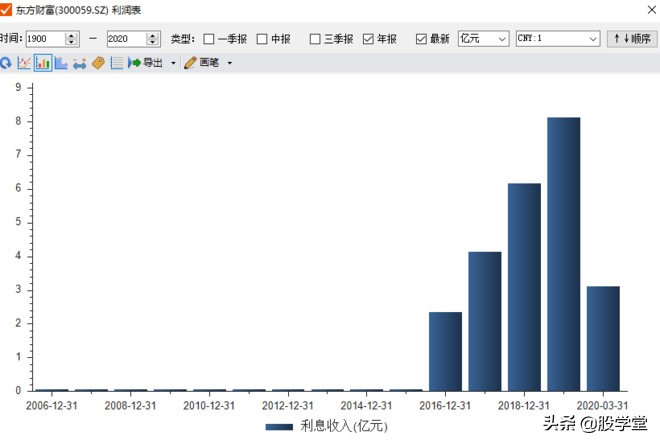Open the 导出 export dropdown arrow
The width and height of the screenshot is (660, 444).
[x=173, y=64]
